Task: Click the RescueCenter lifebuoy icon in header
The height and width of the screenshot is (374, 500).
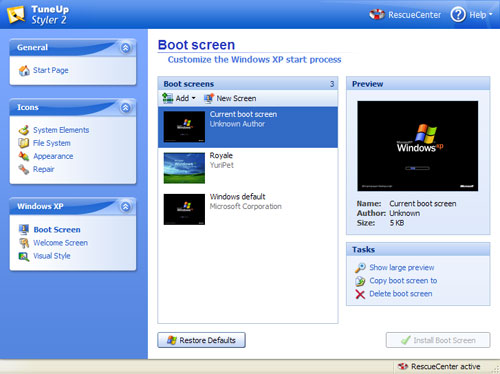Action: tap(377, 15)
